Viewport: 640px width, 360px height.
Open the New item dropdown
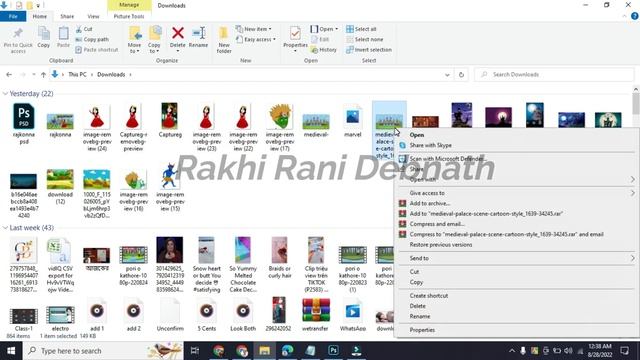coord(254,29)
